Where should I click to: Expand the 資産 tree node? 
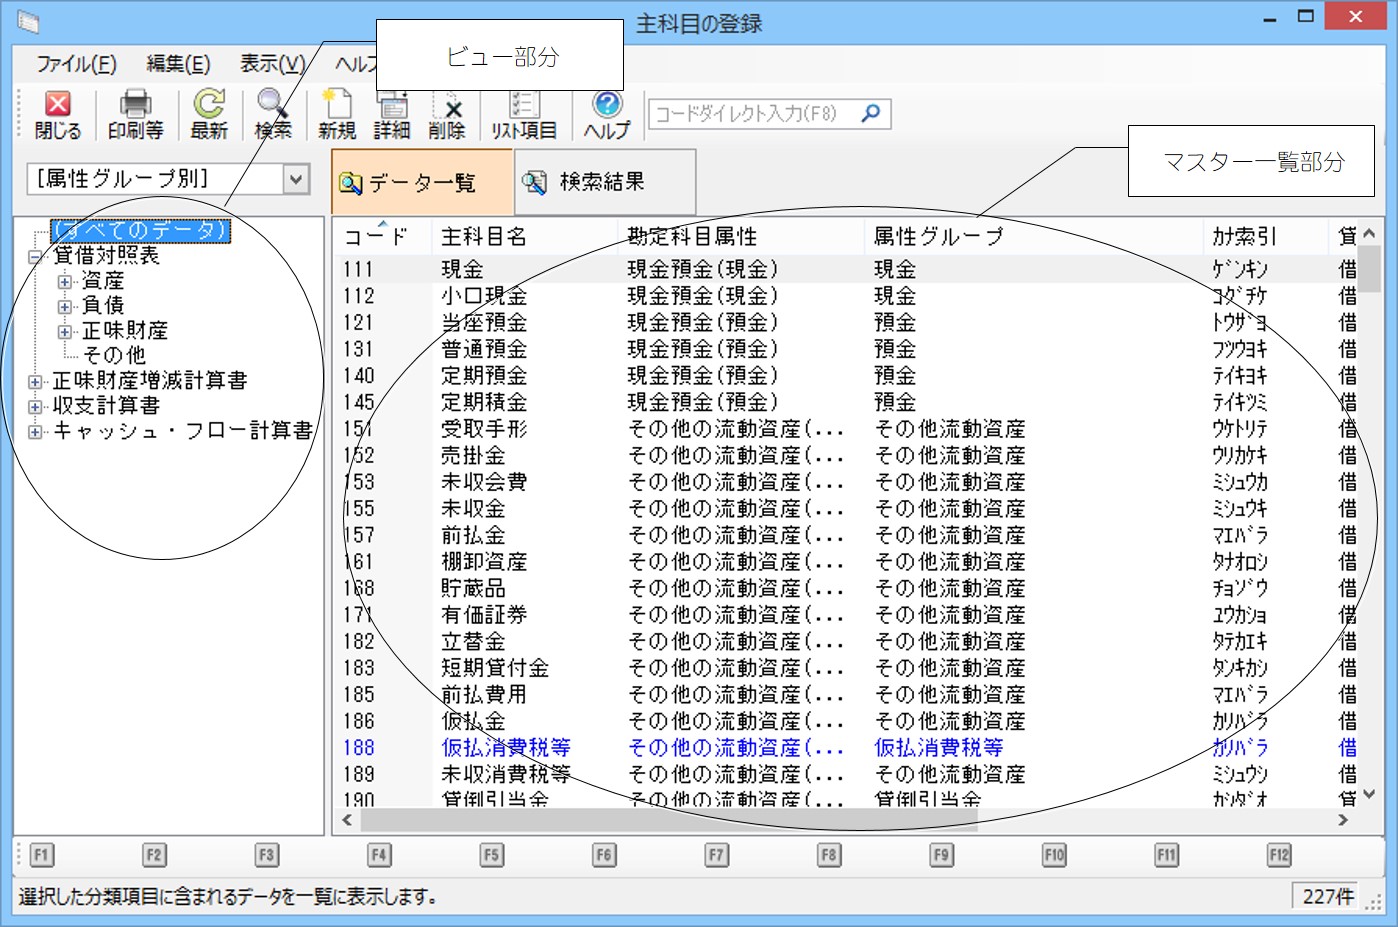[65, 282]
